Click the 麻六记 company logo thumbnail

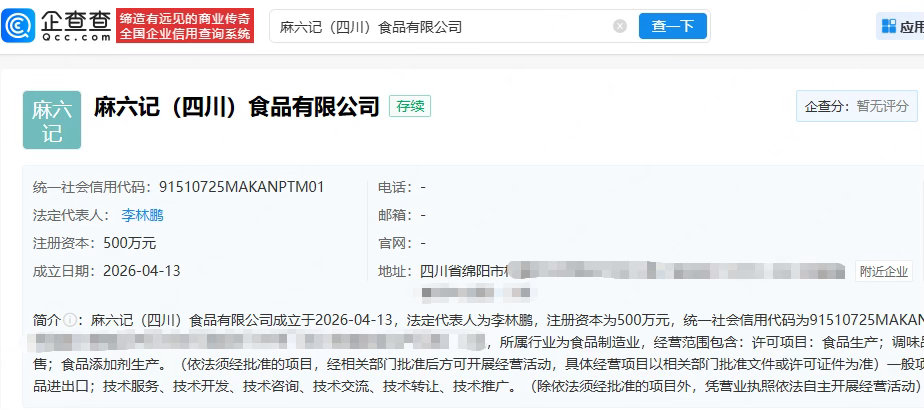coord(52,120)
